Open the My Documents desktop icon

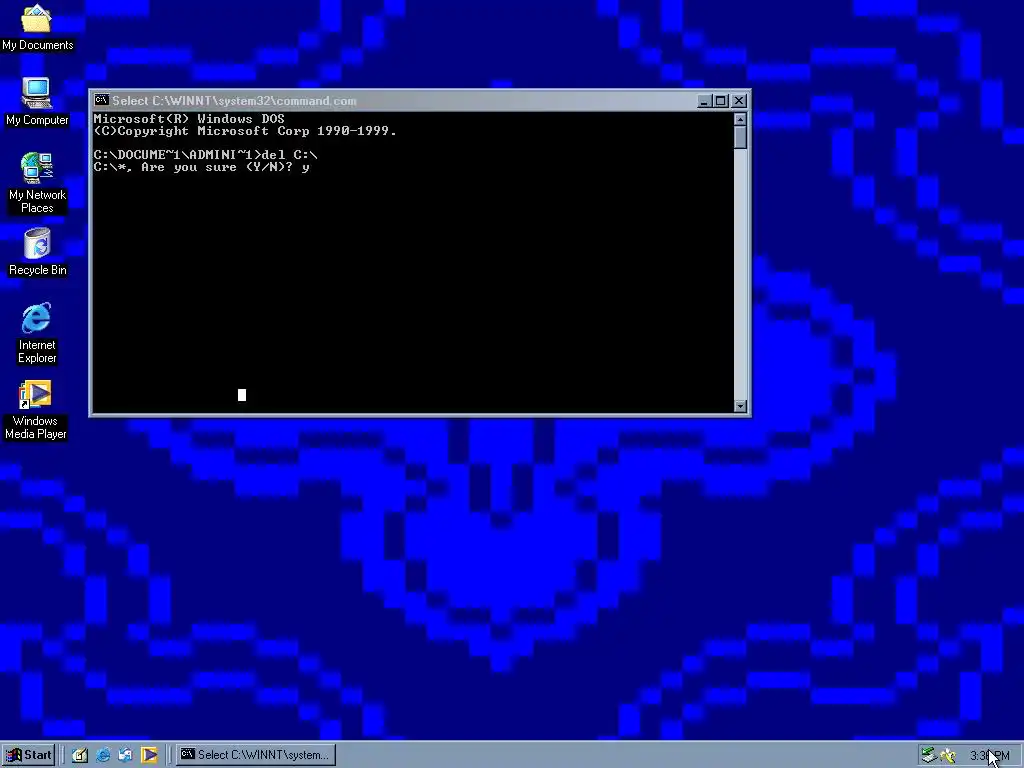(37, 26)
